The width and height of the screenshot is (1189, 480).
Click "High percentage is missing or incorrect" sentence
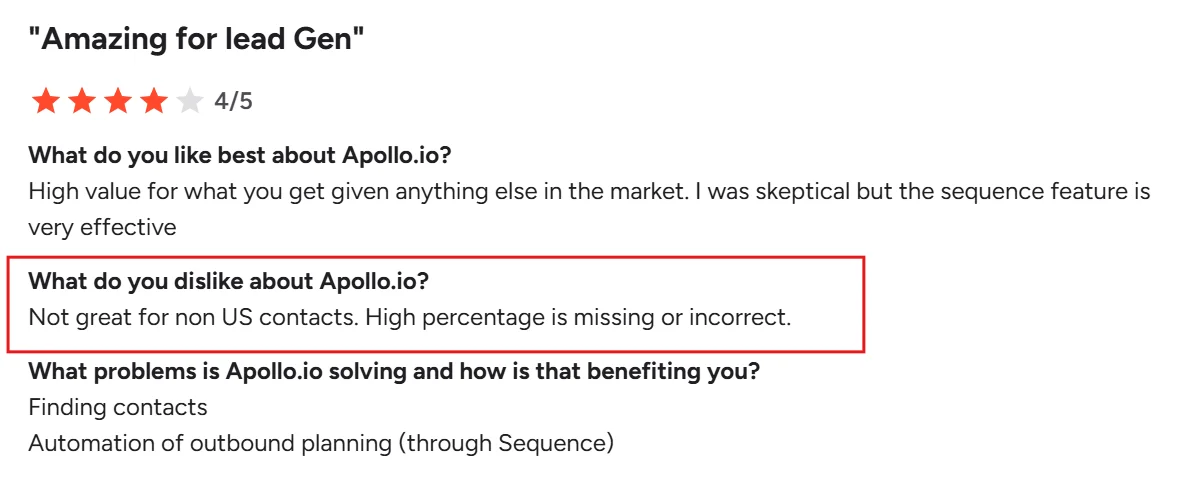[578, 318]
